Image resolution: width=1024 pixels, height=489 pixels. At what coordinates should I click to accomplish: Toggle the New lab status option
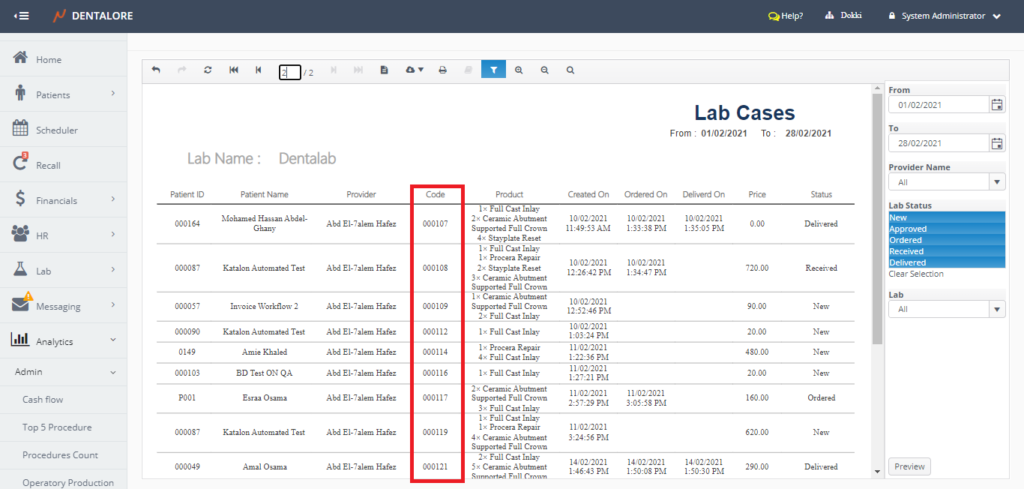pos(945,217)
